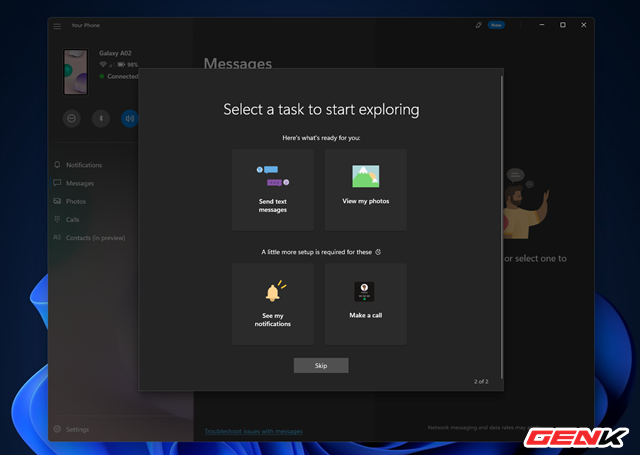The width and height of the screenshot is (640, 455).
Task: Toggle the phone audio volume button
Action: coord(130,118)
